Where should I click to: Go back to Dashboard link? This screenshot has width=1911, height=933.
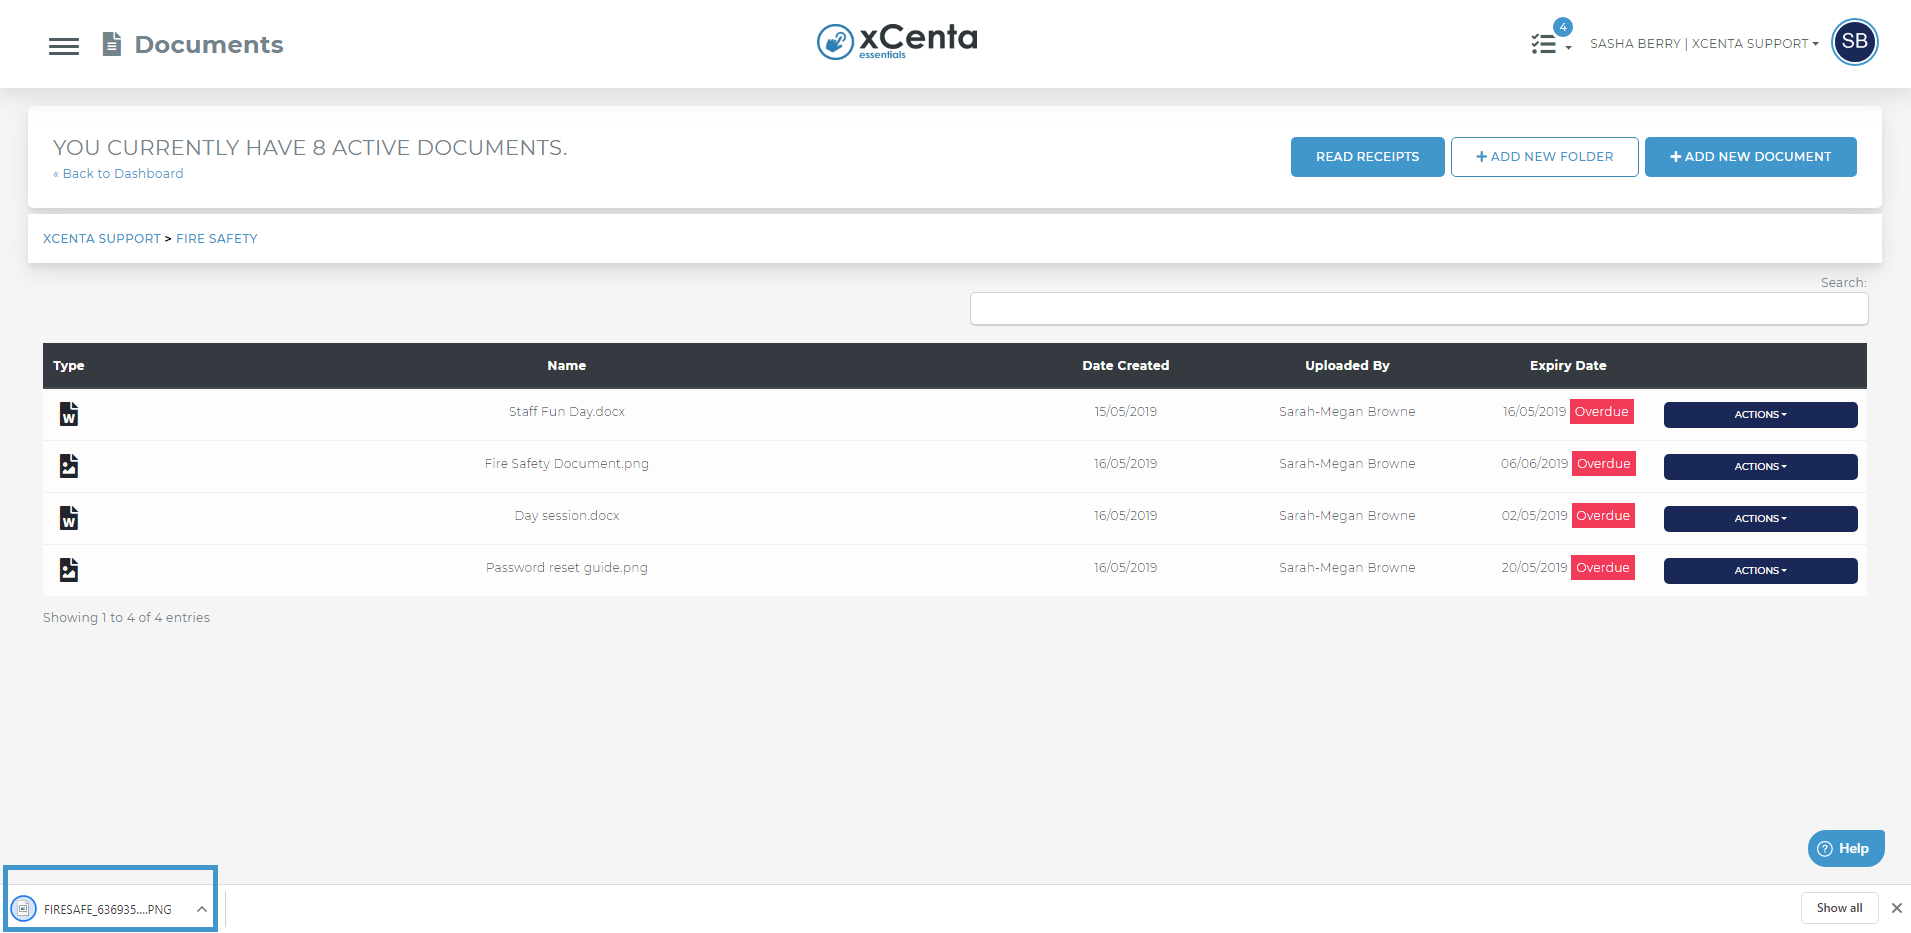(x=118, y=174)
